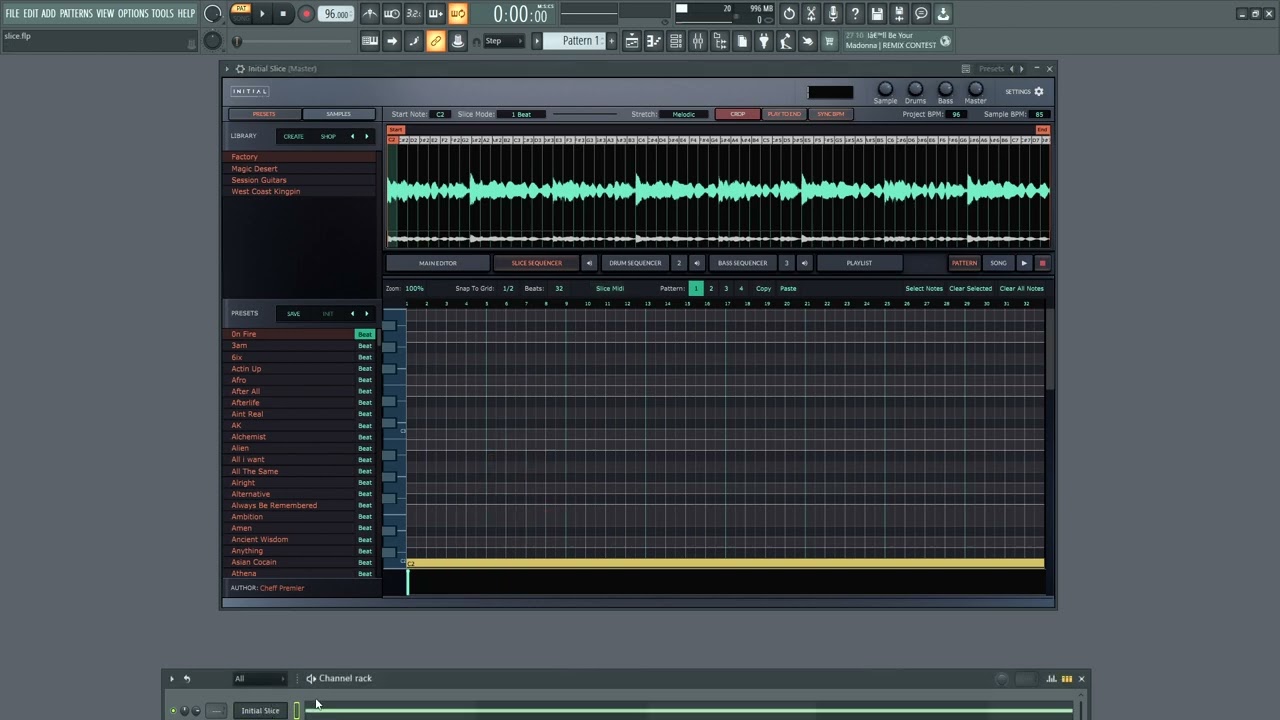Click the tempo field showing 96.000

pos(337,14)
